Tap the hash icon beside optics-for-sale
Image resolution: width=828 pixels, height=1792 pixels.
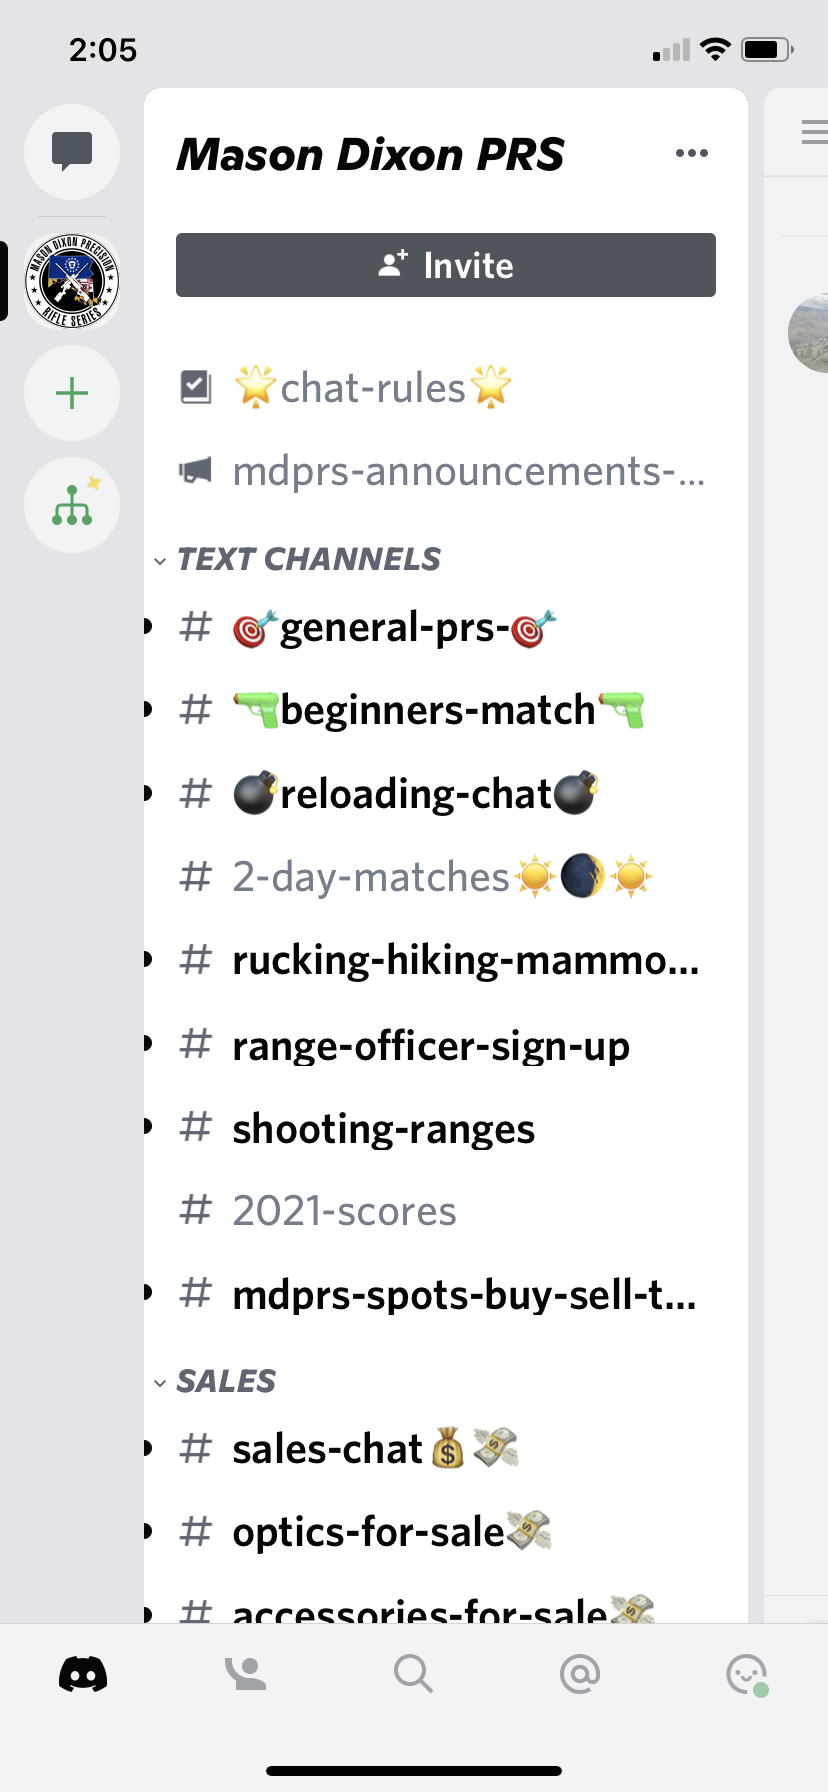coord(195,1531)
